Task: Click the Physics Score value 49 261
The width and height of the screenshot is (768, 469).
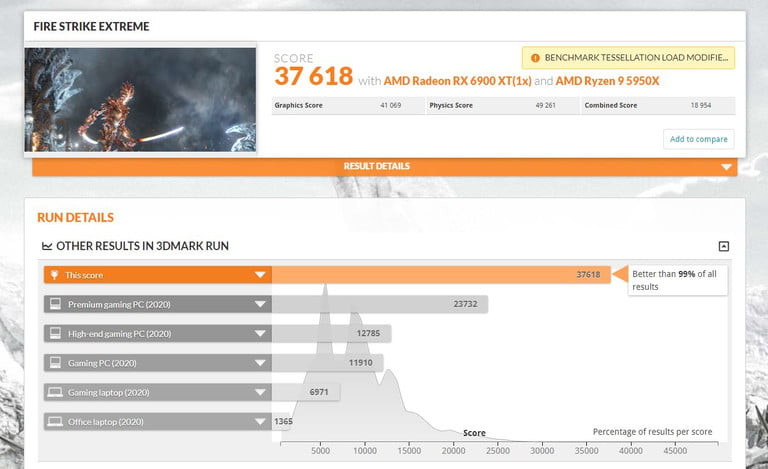Action: (x=545, y=105)
